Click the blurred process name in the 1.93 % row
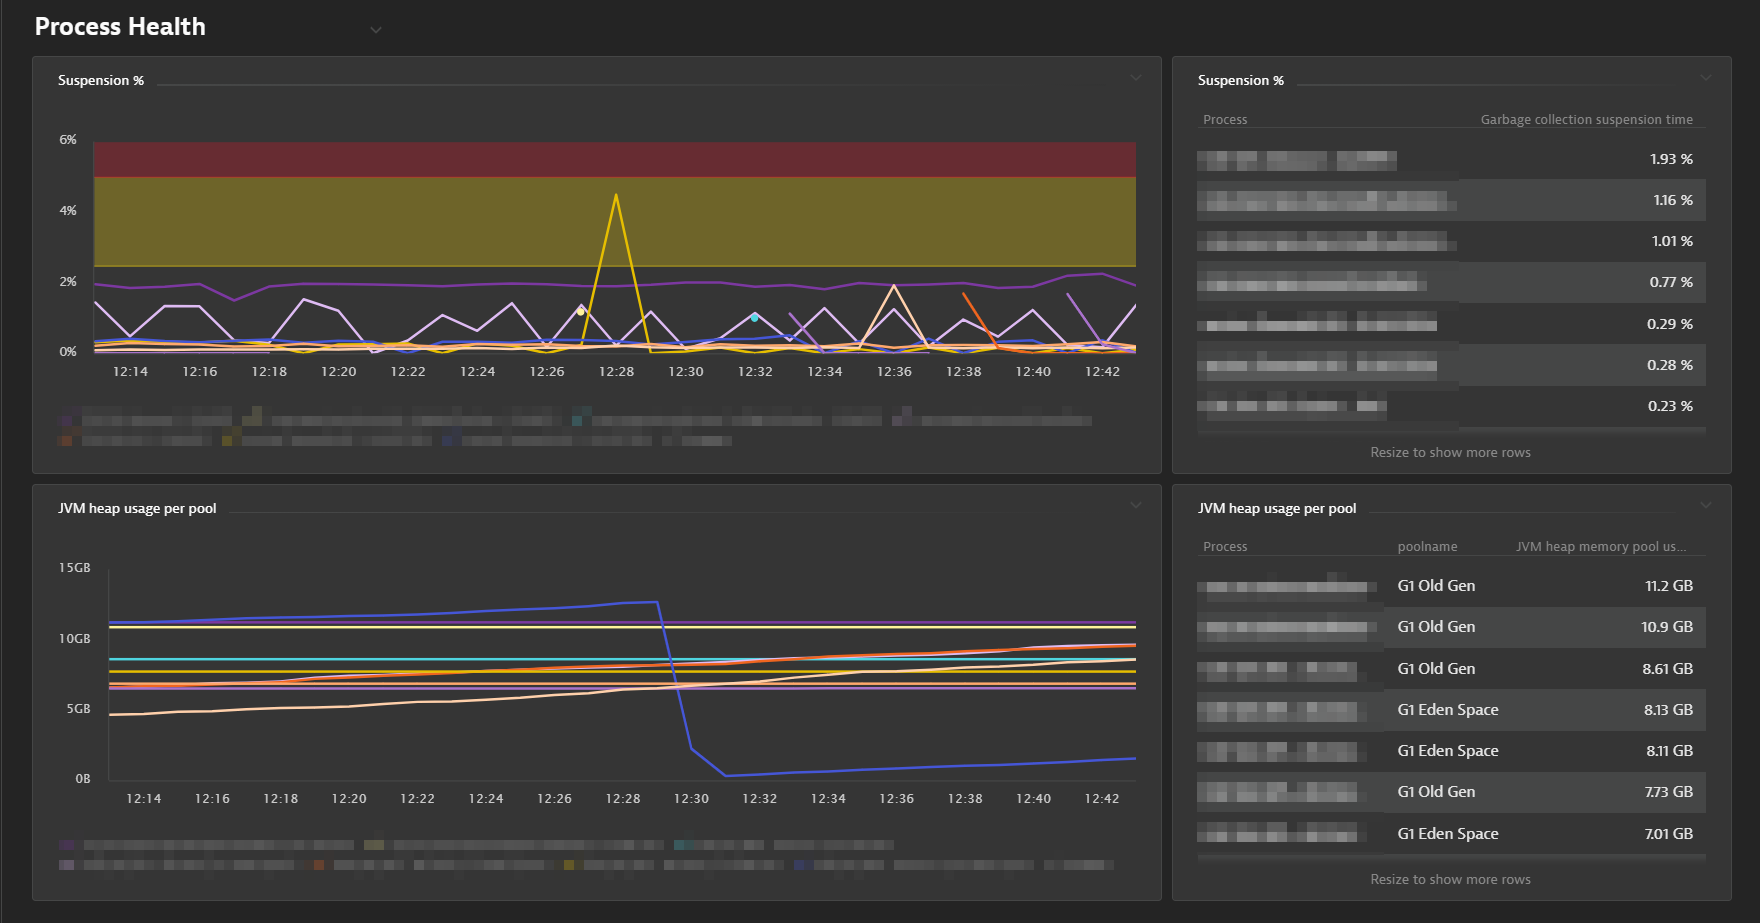 pyautogui.click(x=1297, y=159)
